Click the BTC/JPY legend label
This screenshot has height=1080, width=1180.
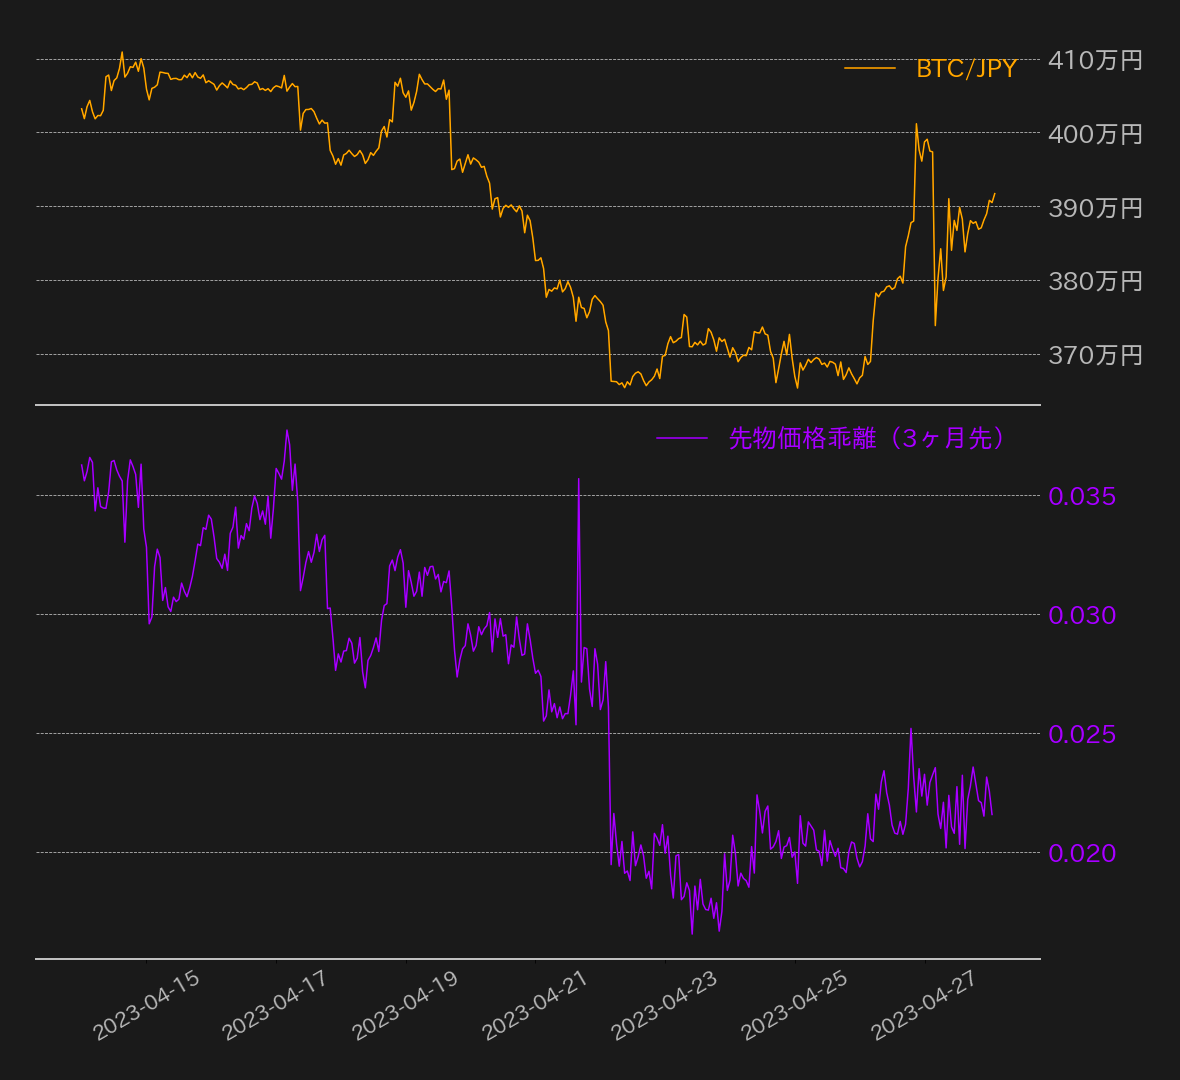point(966,68)
